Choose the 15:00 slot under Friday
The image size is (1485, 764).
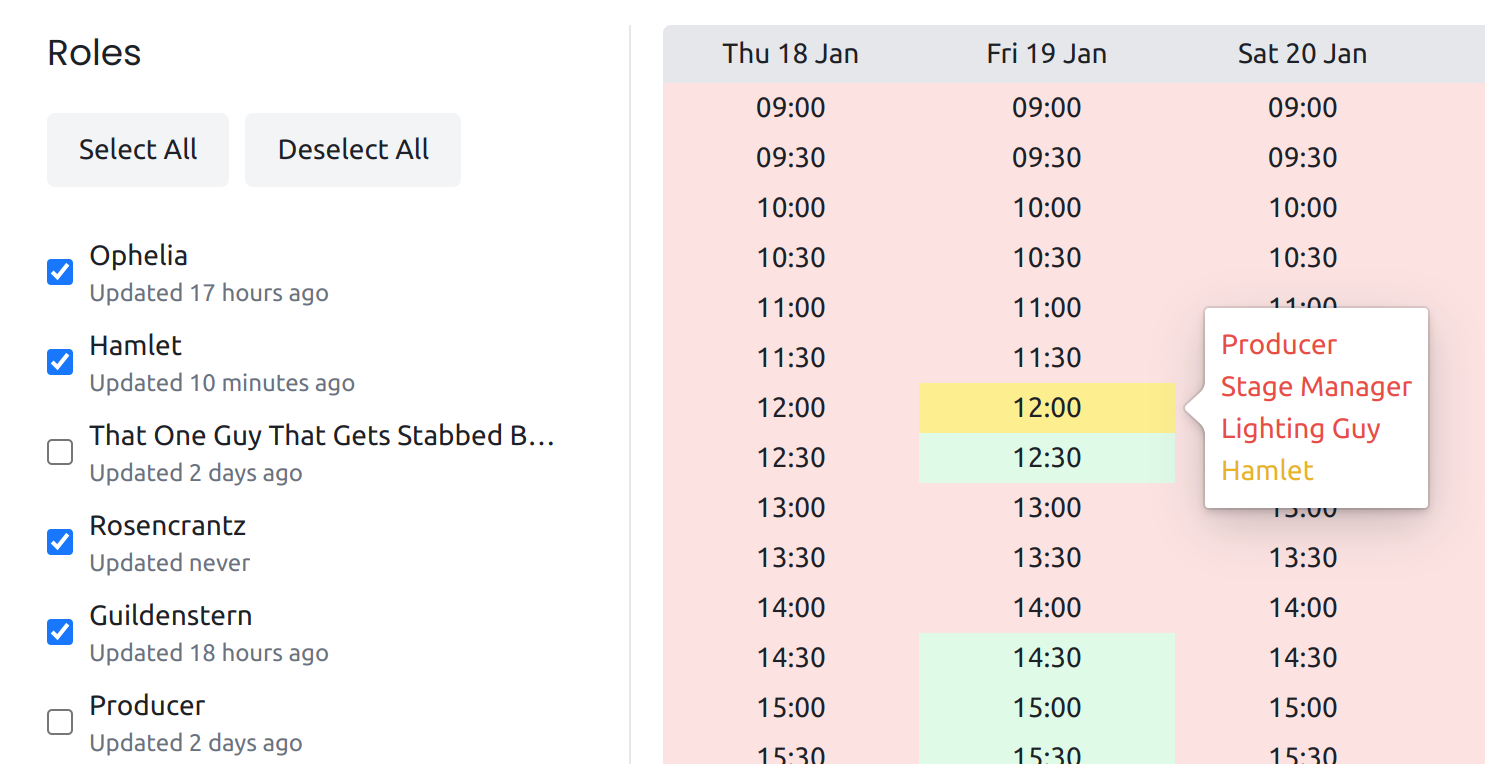pyautogui.click(x=1046, y=708)
